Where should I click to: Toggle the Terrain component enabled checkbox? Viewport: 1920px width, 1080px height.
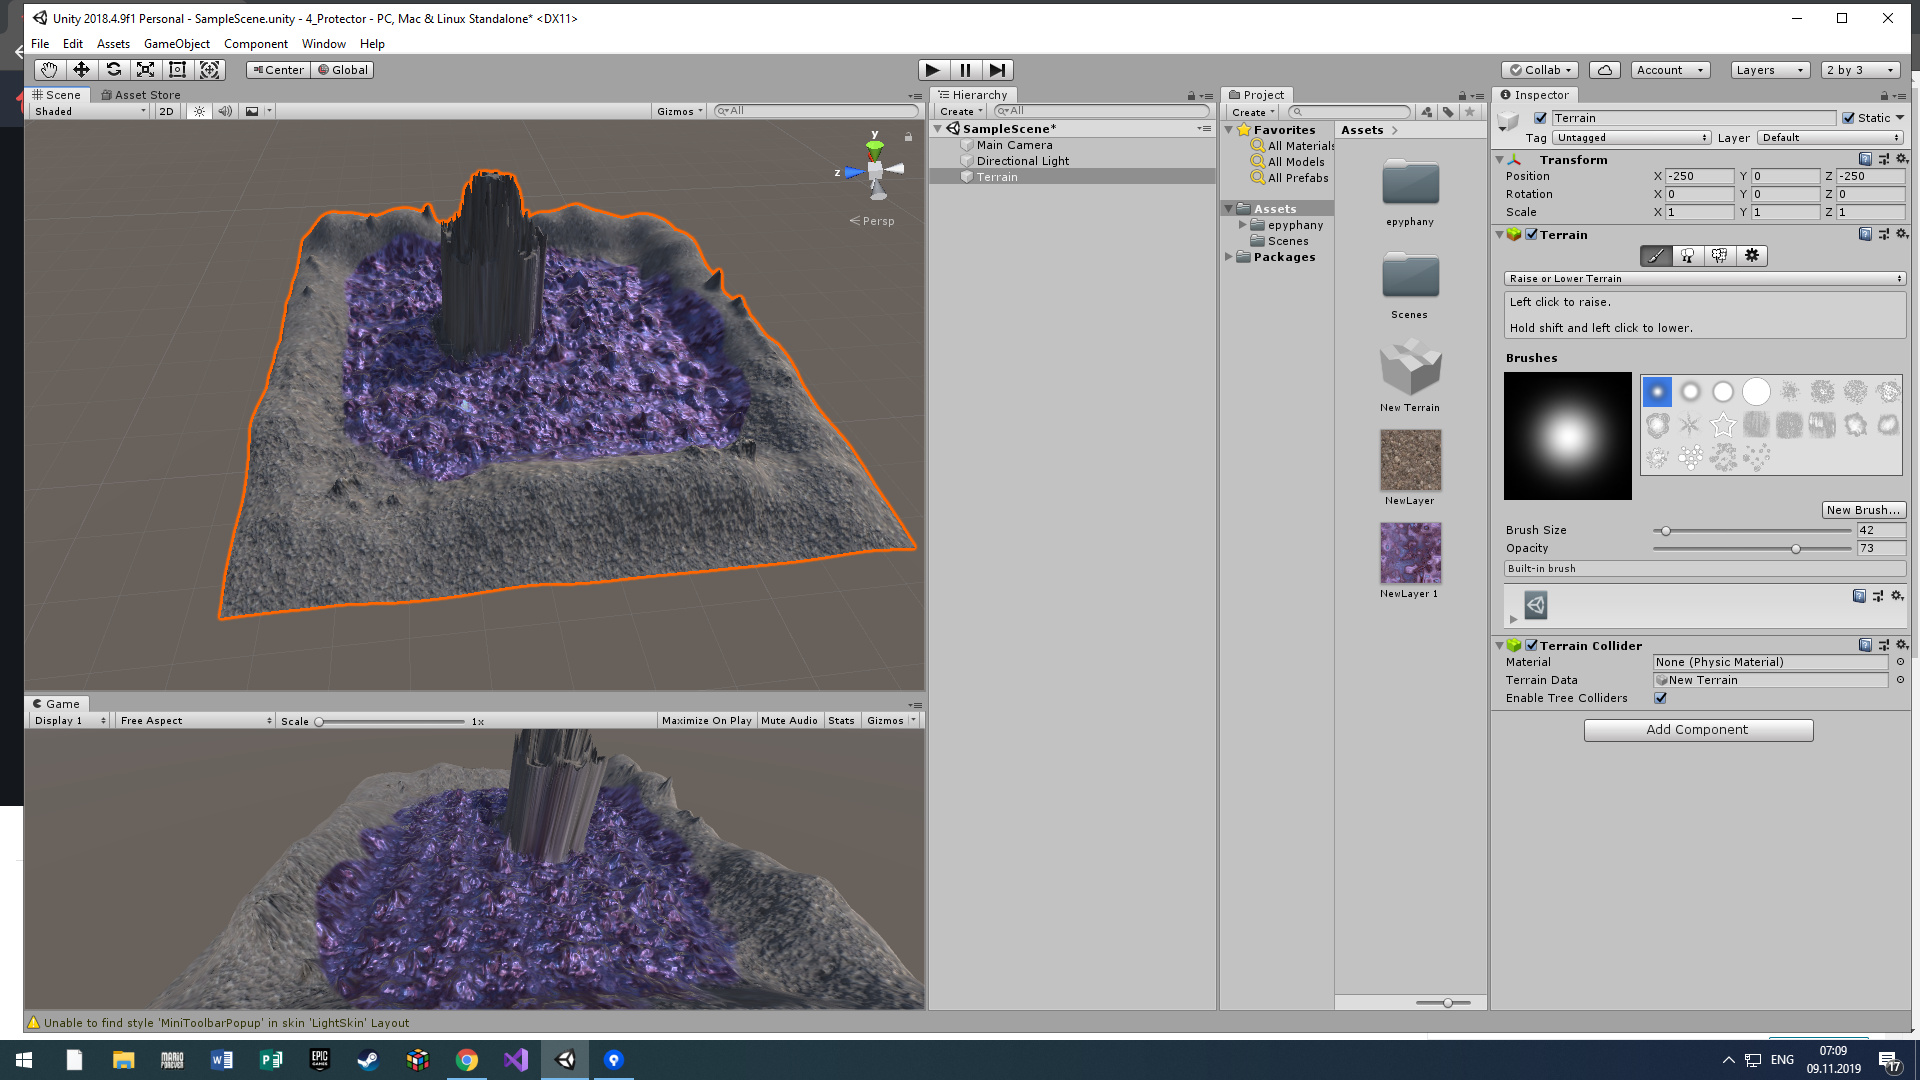pos(1531,234)
